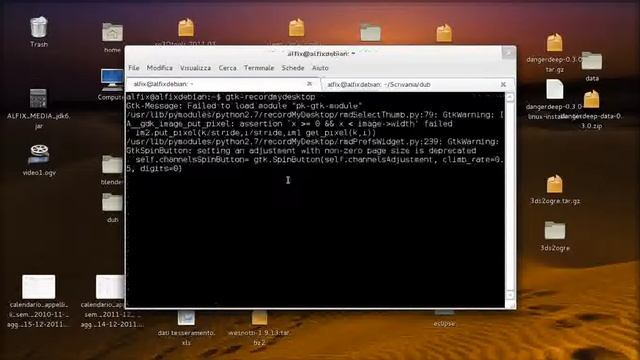
Task: Select the eclipse desktop icon
Action: (444, 314)
